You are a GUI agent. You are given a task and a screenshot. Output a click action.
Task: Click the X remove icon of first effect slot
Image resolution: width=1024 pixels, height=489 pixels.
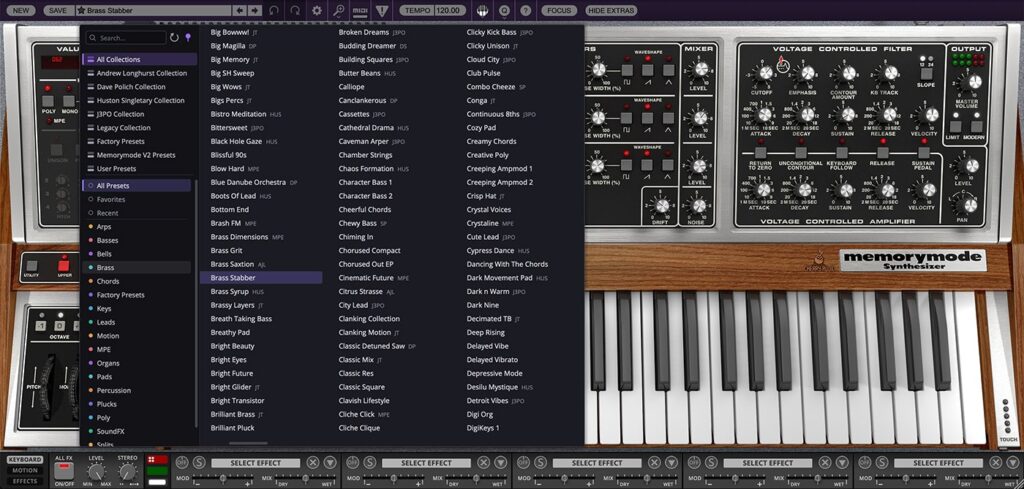[313, 462]
